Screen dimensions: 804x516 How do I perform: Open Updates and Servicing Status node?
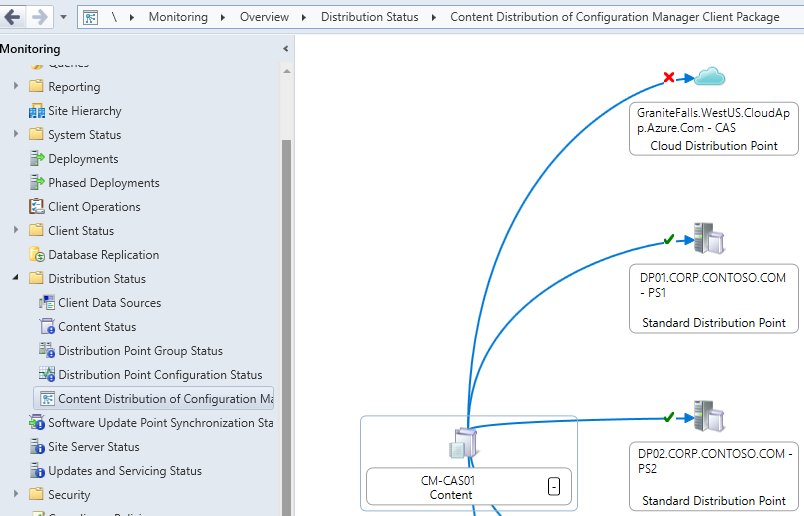[125, 471]
